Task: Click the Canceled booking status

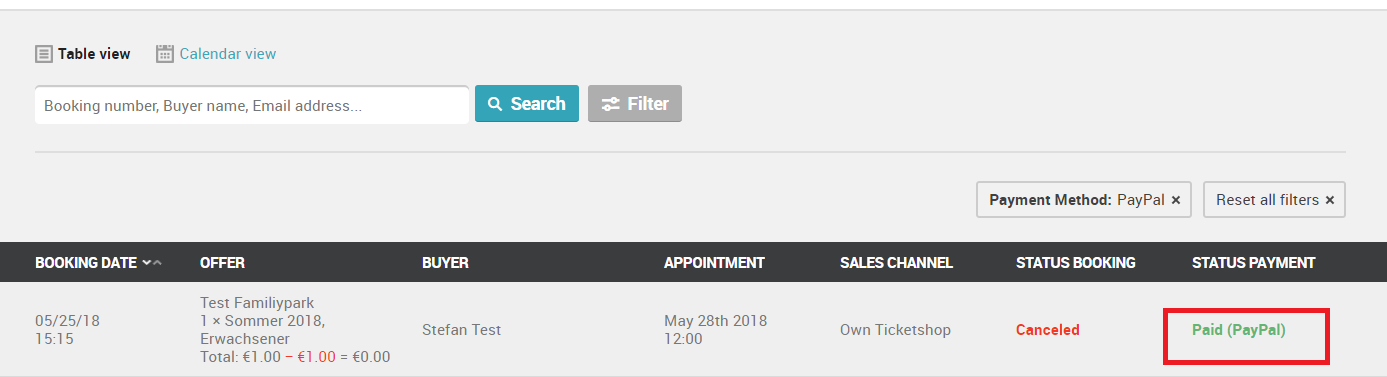Action: (x=1048, y=329)
